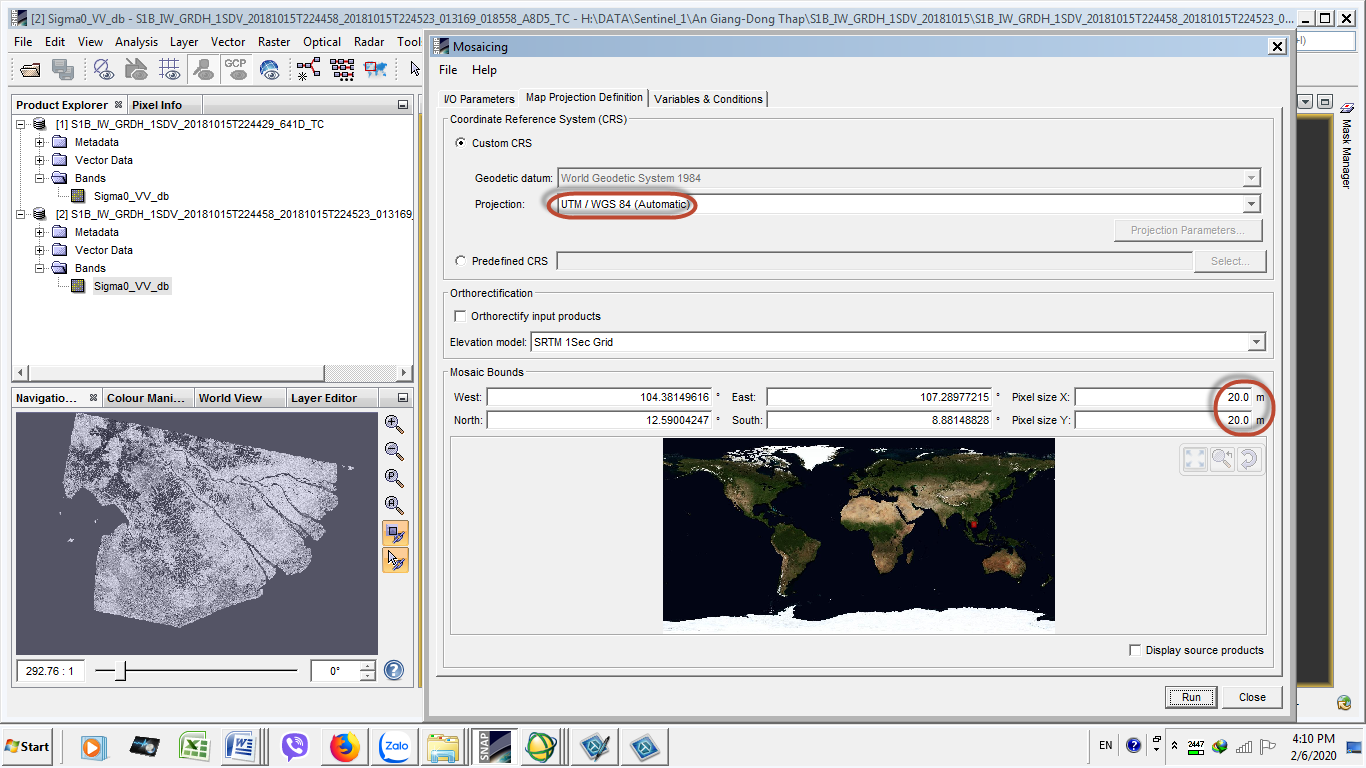Minimize the Product Explorer panel group
The height and width of the screenshot is (768, 1366).
pos(403,105)
